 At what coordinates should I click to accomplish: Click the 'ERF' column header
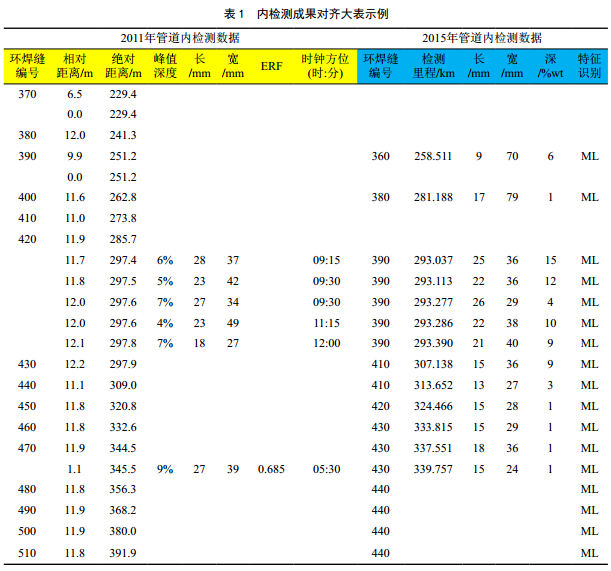[271, 66]
